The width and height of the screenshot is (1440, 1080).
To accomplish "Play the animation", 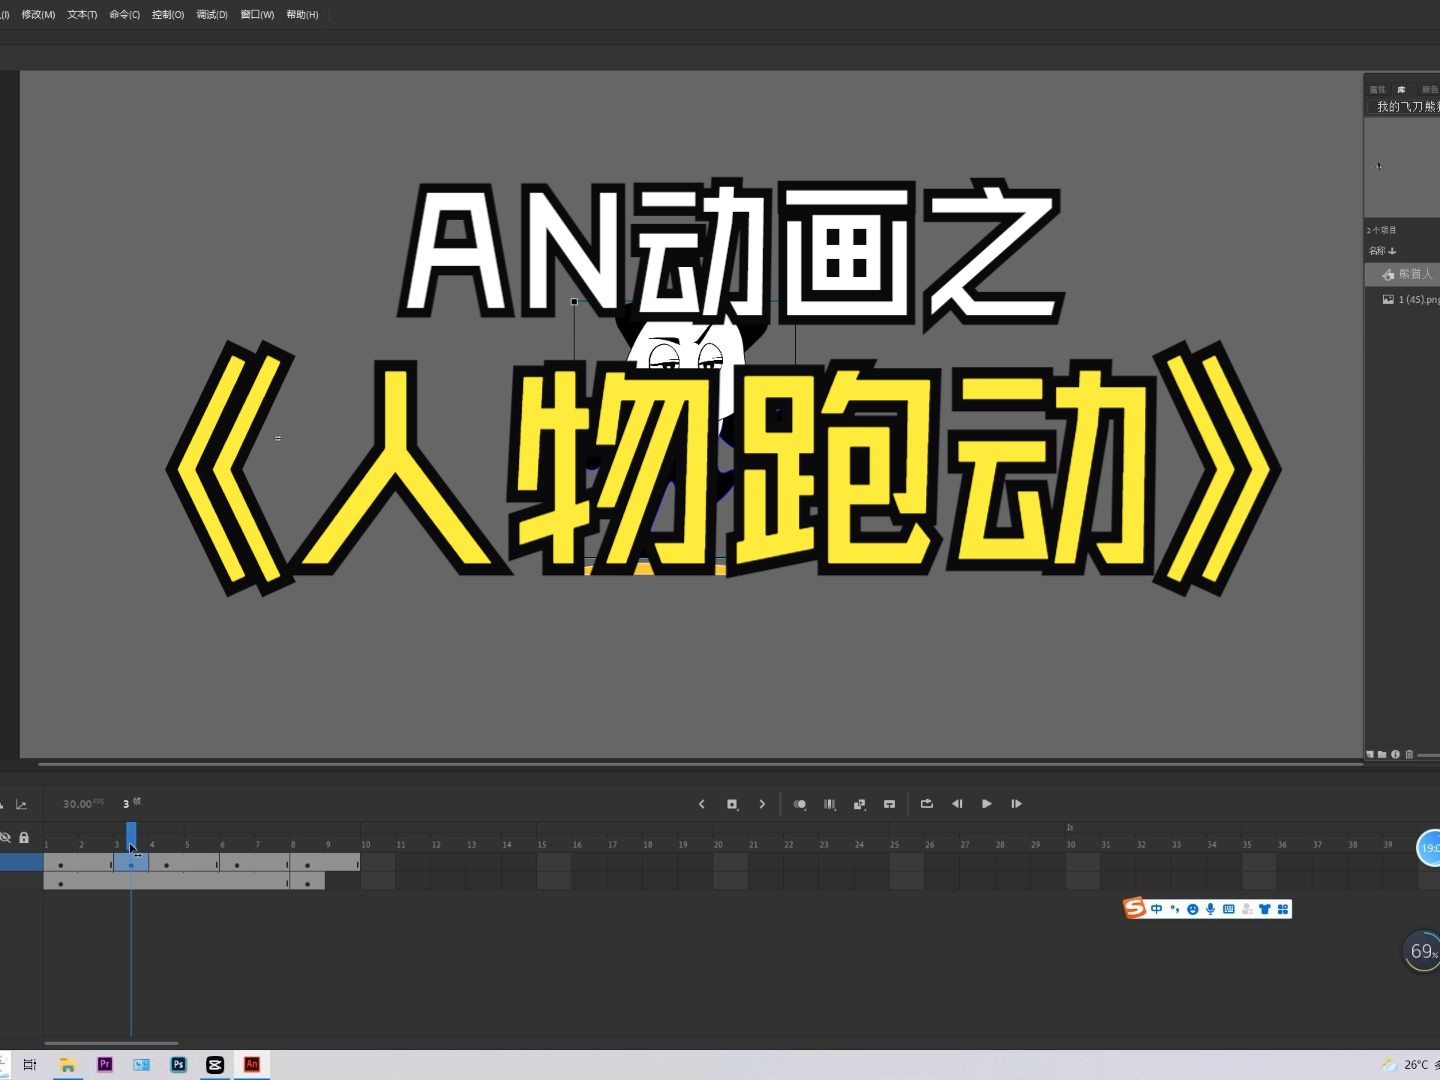I will [x=987, y=804].
